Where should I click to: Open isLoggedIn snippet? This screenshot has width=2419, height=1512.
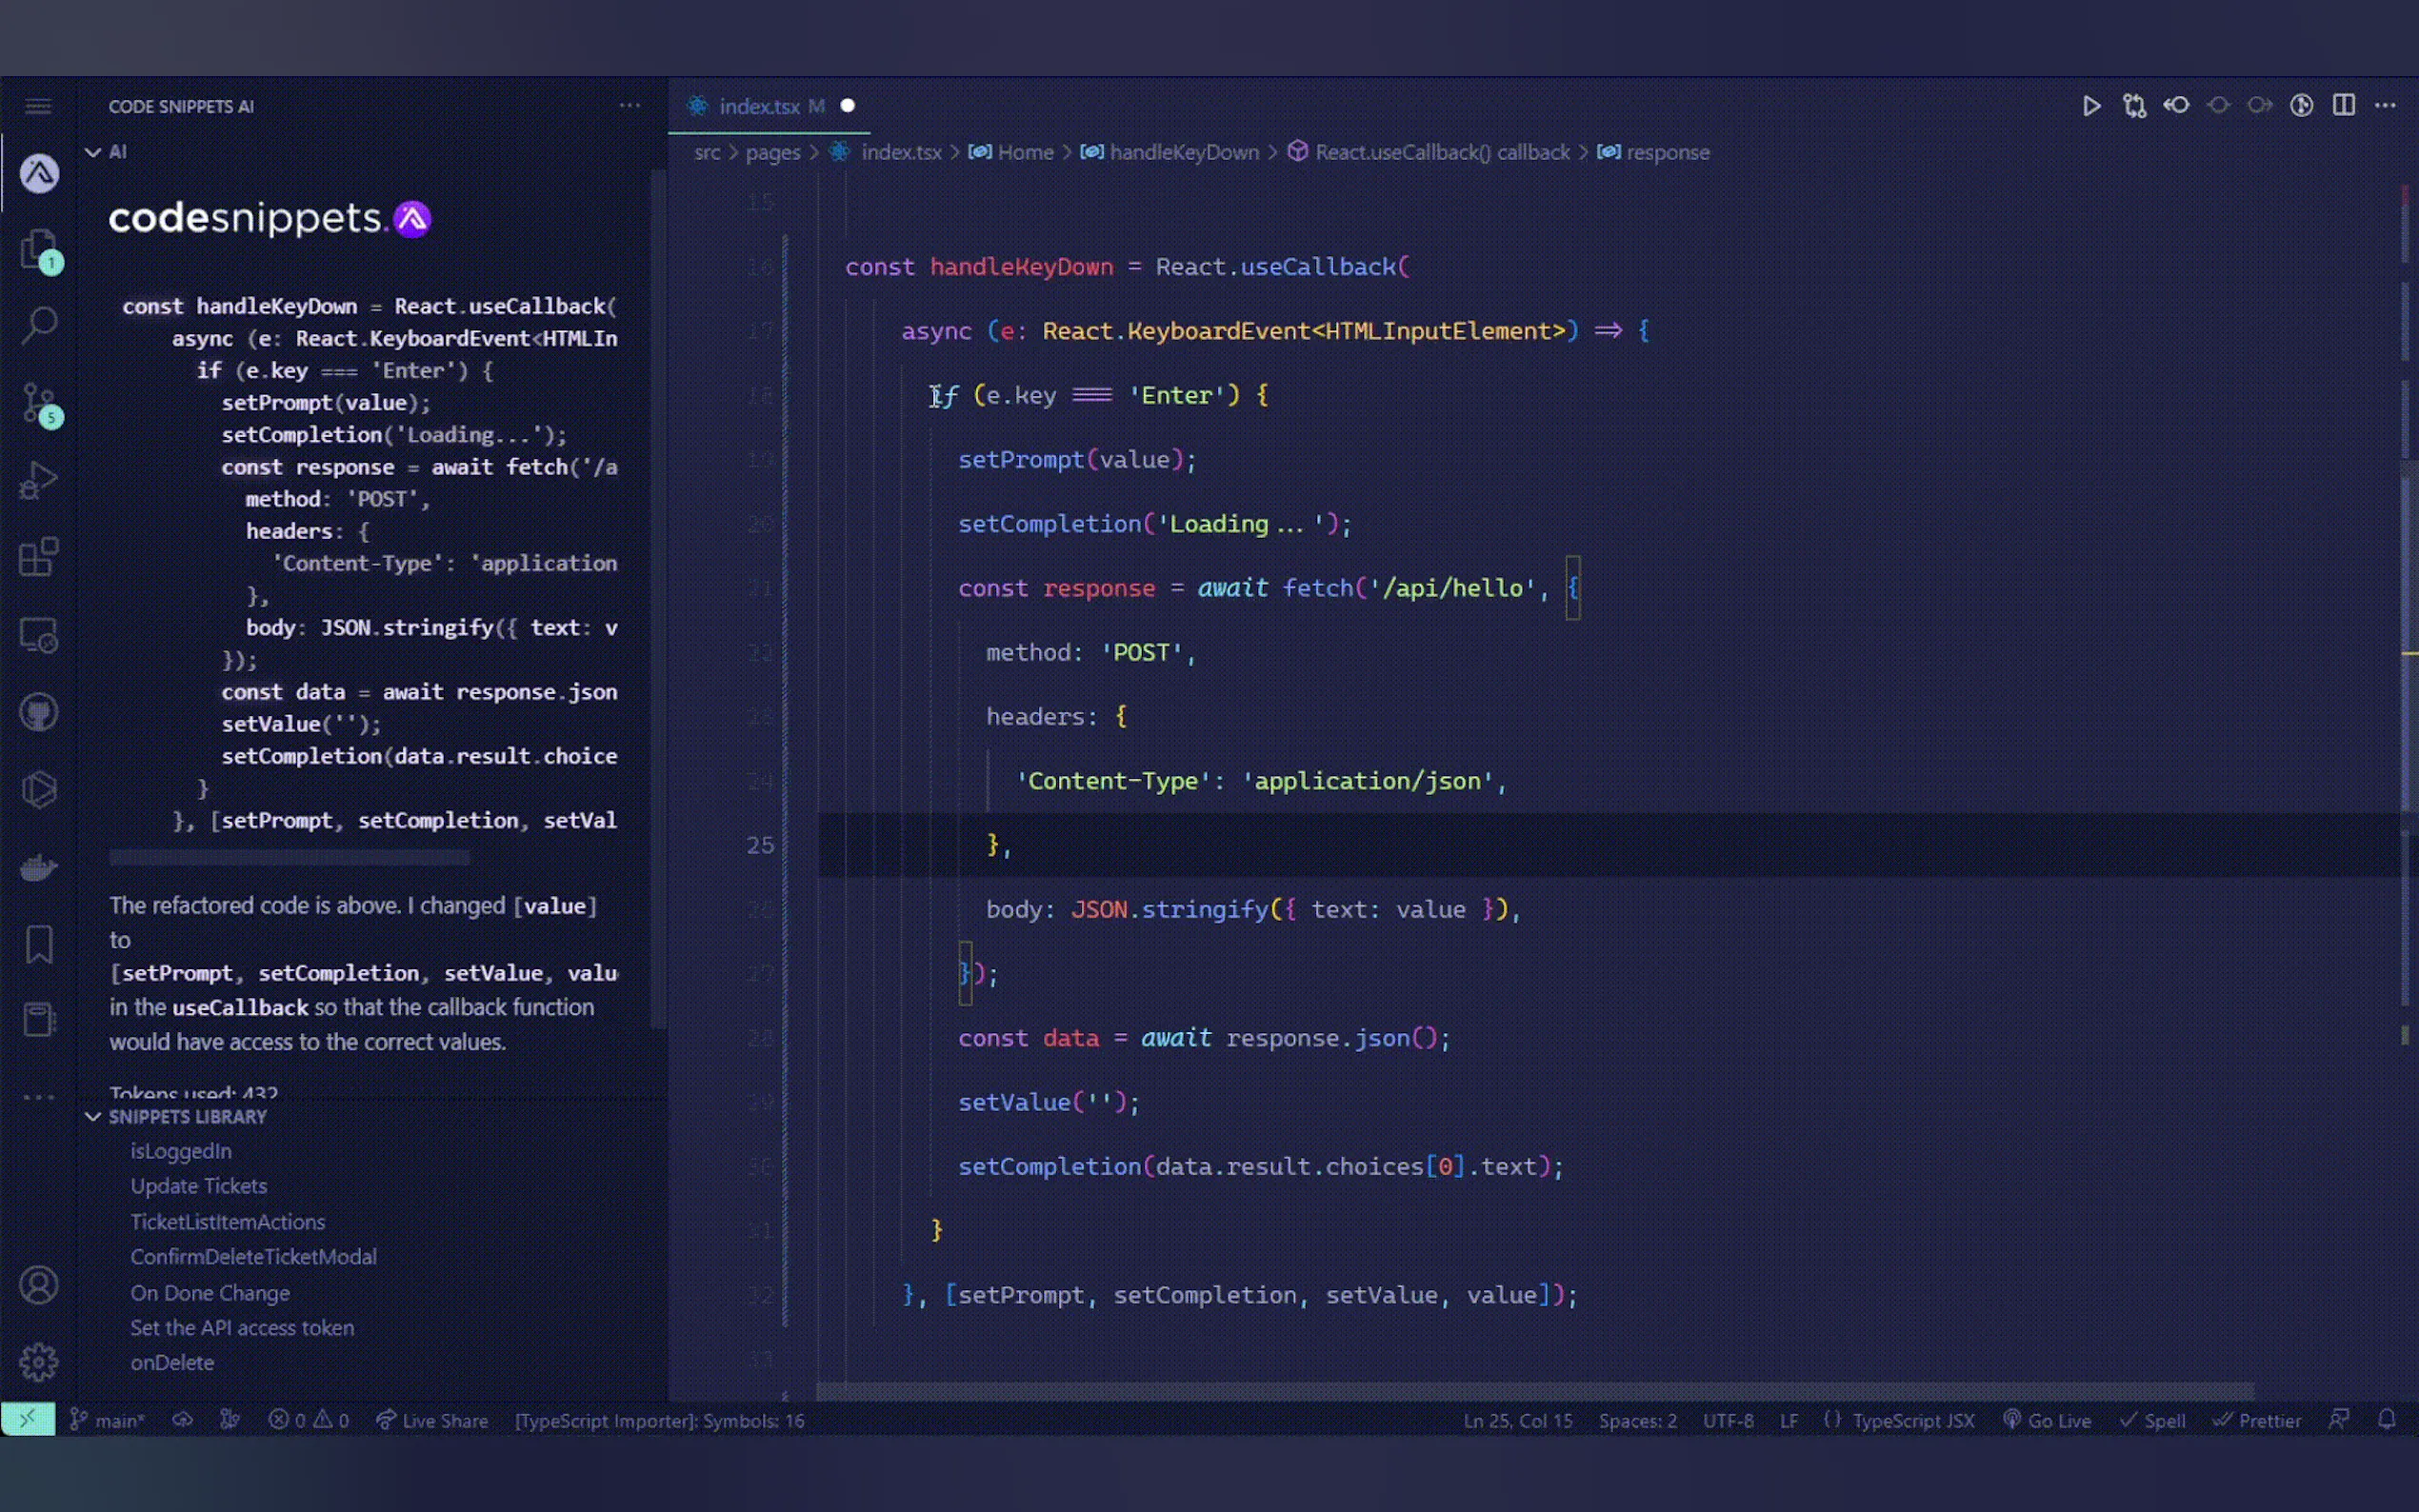pyautogui.click(x=181, y=1151)
